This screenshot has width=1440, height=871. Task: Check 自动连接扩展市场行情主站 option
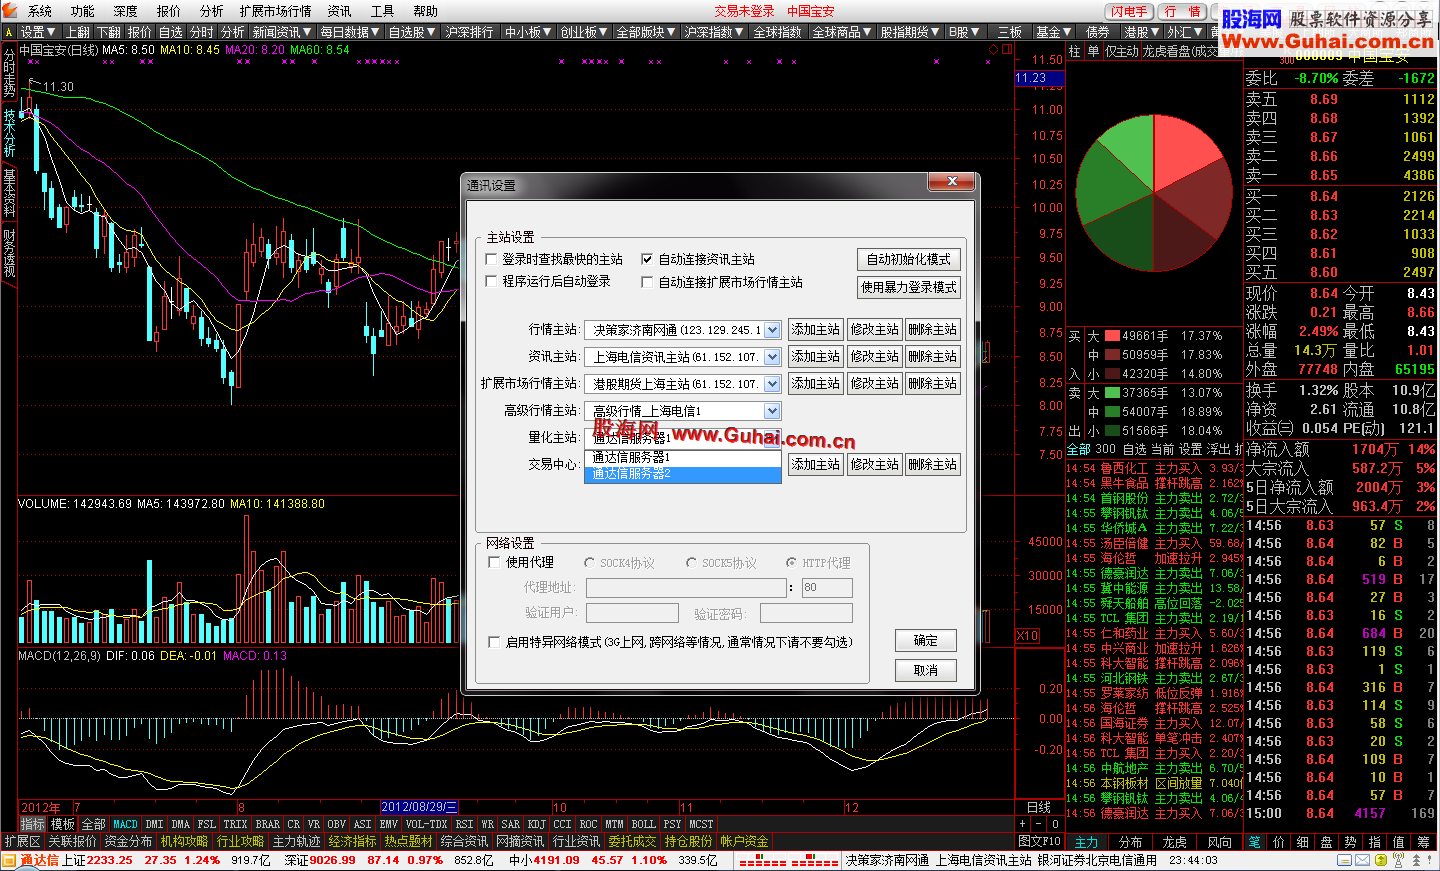click(x=647, y=282)
